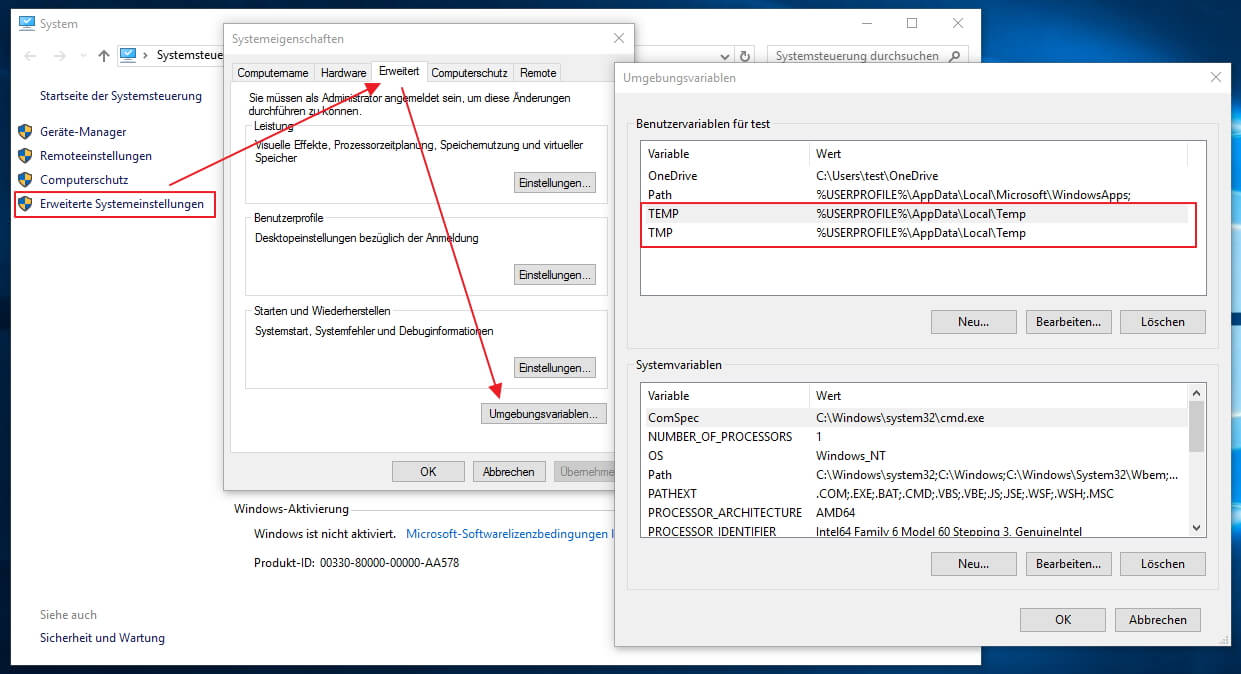Click Neu... under Benutzervariablen
The width and height of the screenshot is (1241, 674).
[973, 322]
